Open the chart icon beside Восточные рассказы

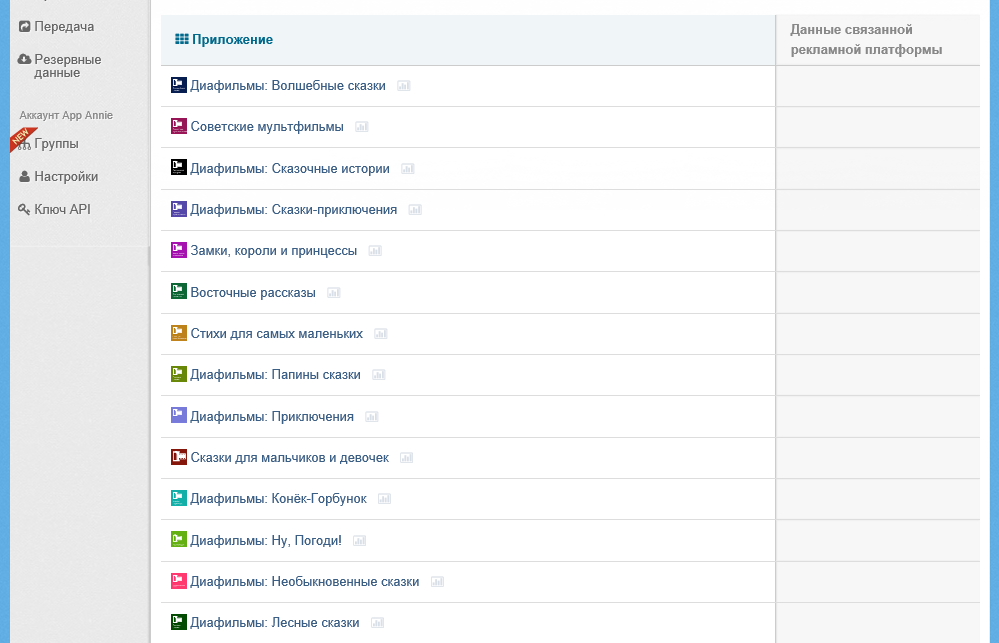tap(334, 293)
